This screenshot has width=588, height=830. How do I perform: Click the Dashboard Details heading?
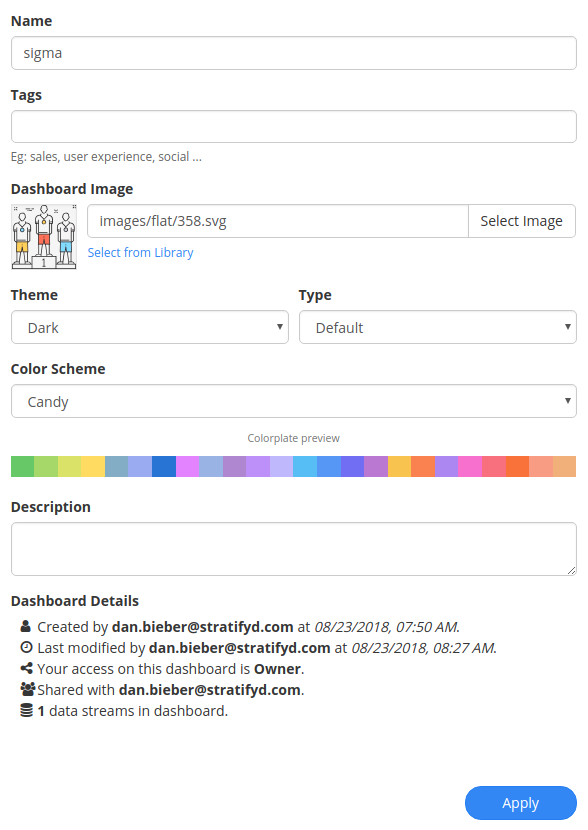coord(75,601)
